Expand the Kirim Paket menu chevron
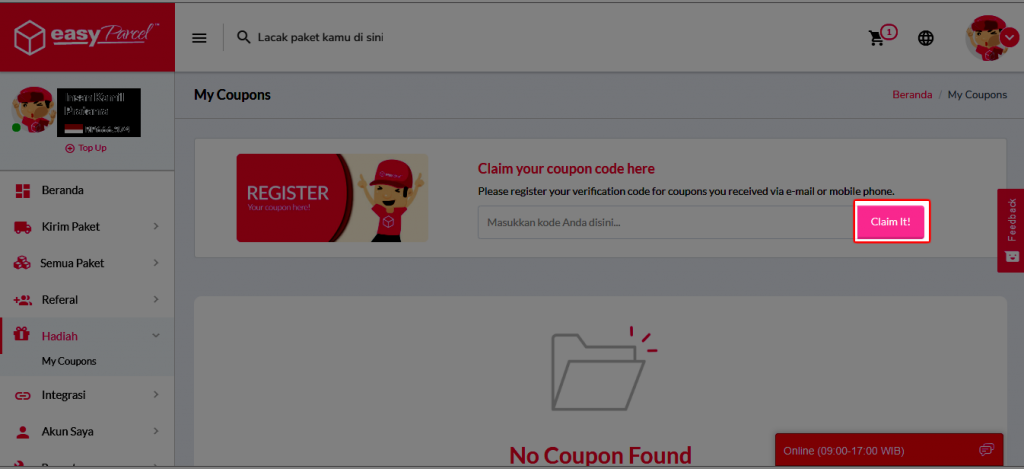This screenshot has width=1024, height=469. pos(156,227)
